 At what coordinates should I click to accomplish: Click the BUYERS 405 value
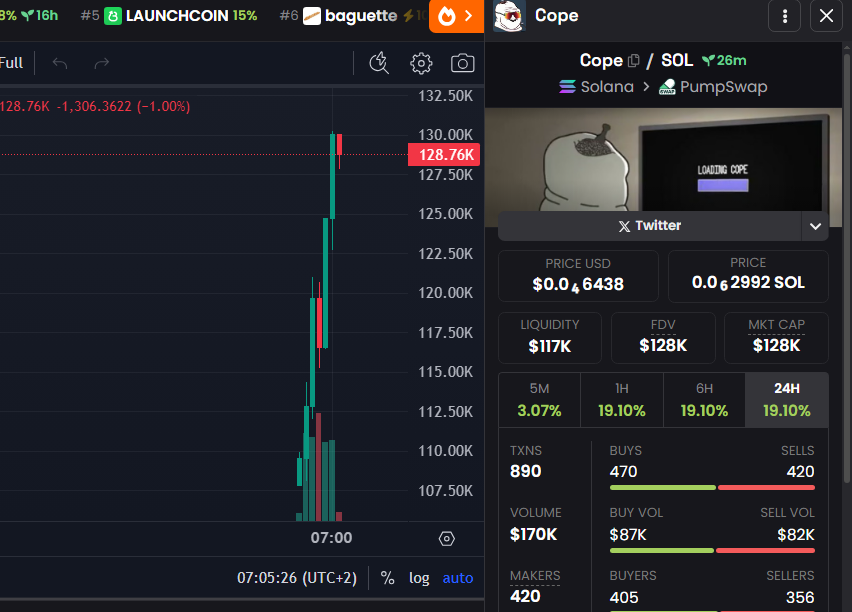pos(624,598)
